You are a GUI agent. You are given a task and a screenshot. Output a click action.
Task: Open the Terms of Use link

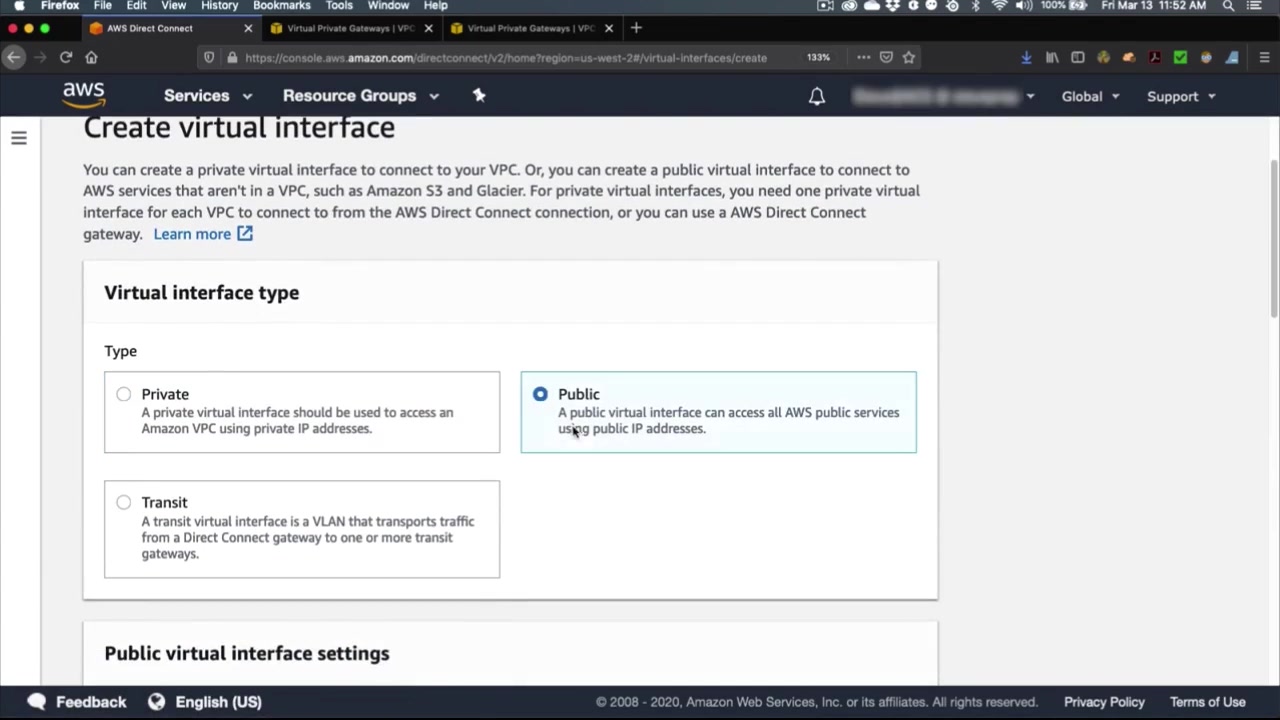click(1208, 702)
